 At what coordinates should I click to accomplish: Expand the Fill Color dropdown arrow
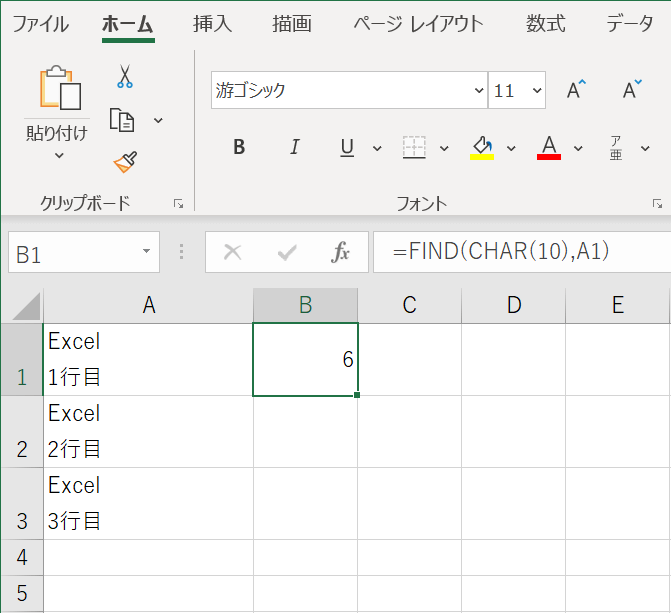(x=511, y=149)
